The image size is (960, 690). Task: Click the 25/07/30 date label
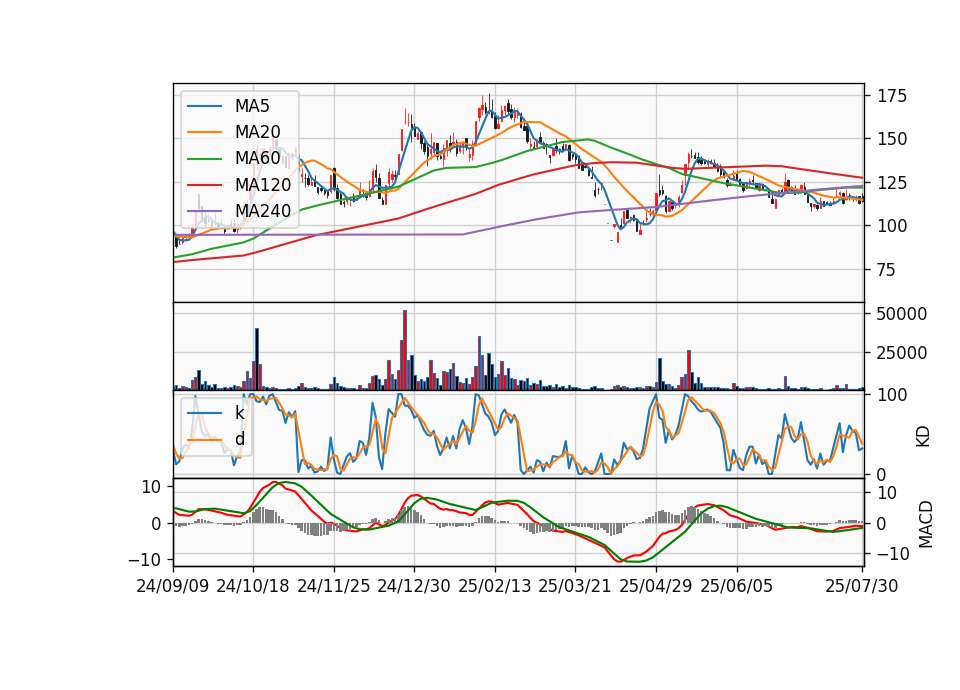pos(862,586)
